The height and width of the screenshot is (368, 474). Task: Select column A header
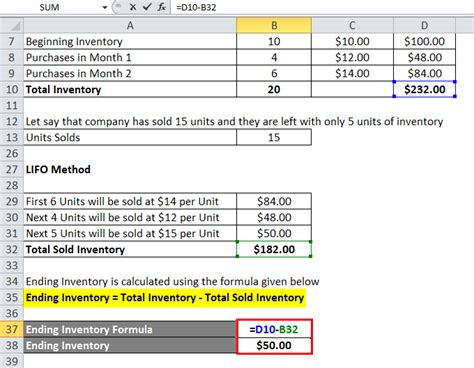(130, 25)
